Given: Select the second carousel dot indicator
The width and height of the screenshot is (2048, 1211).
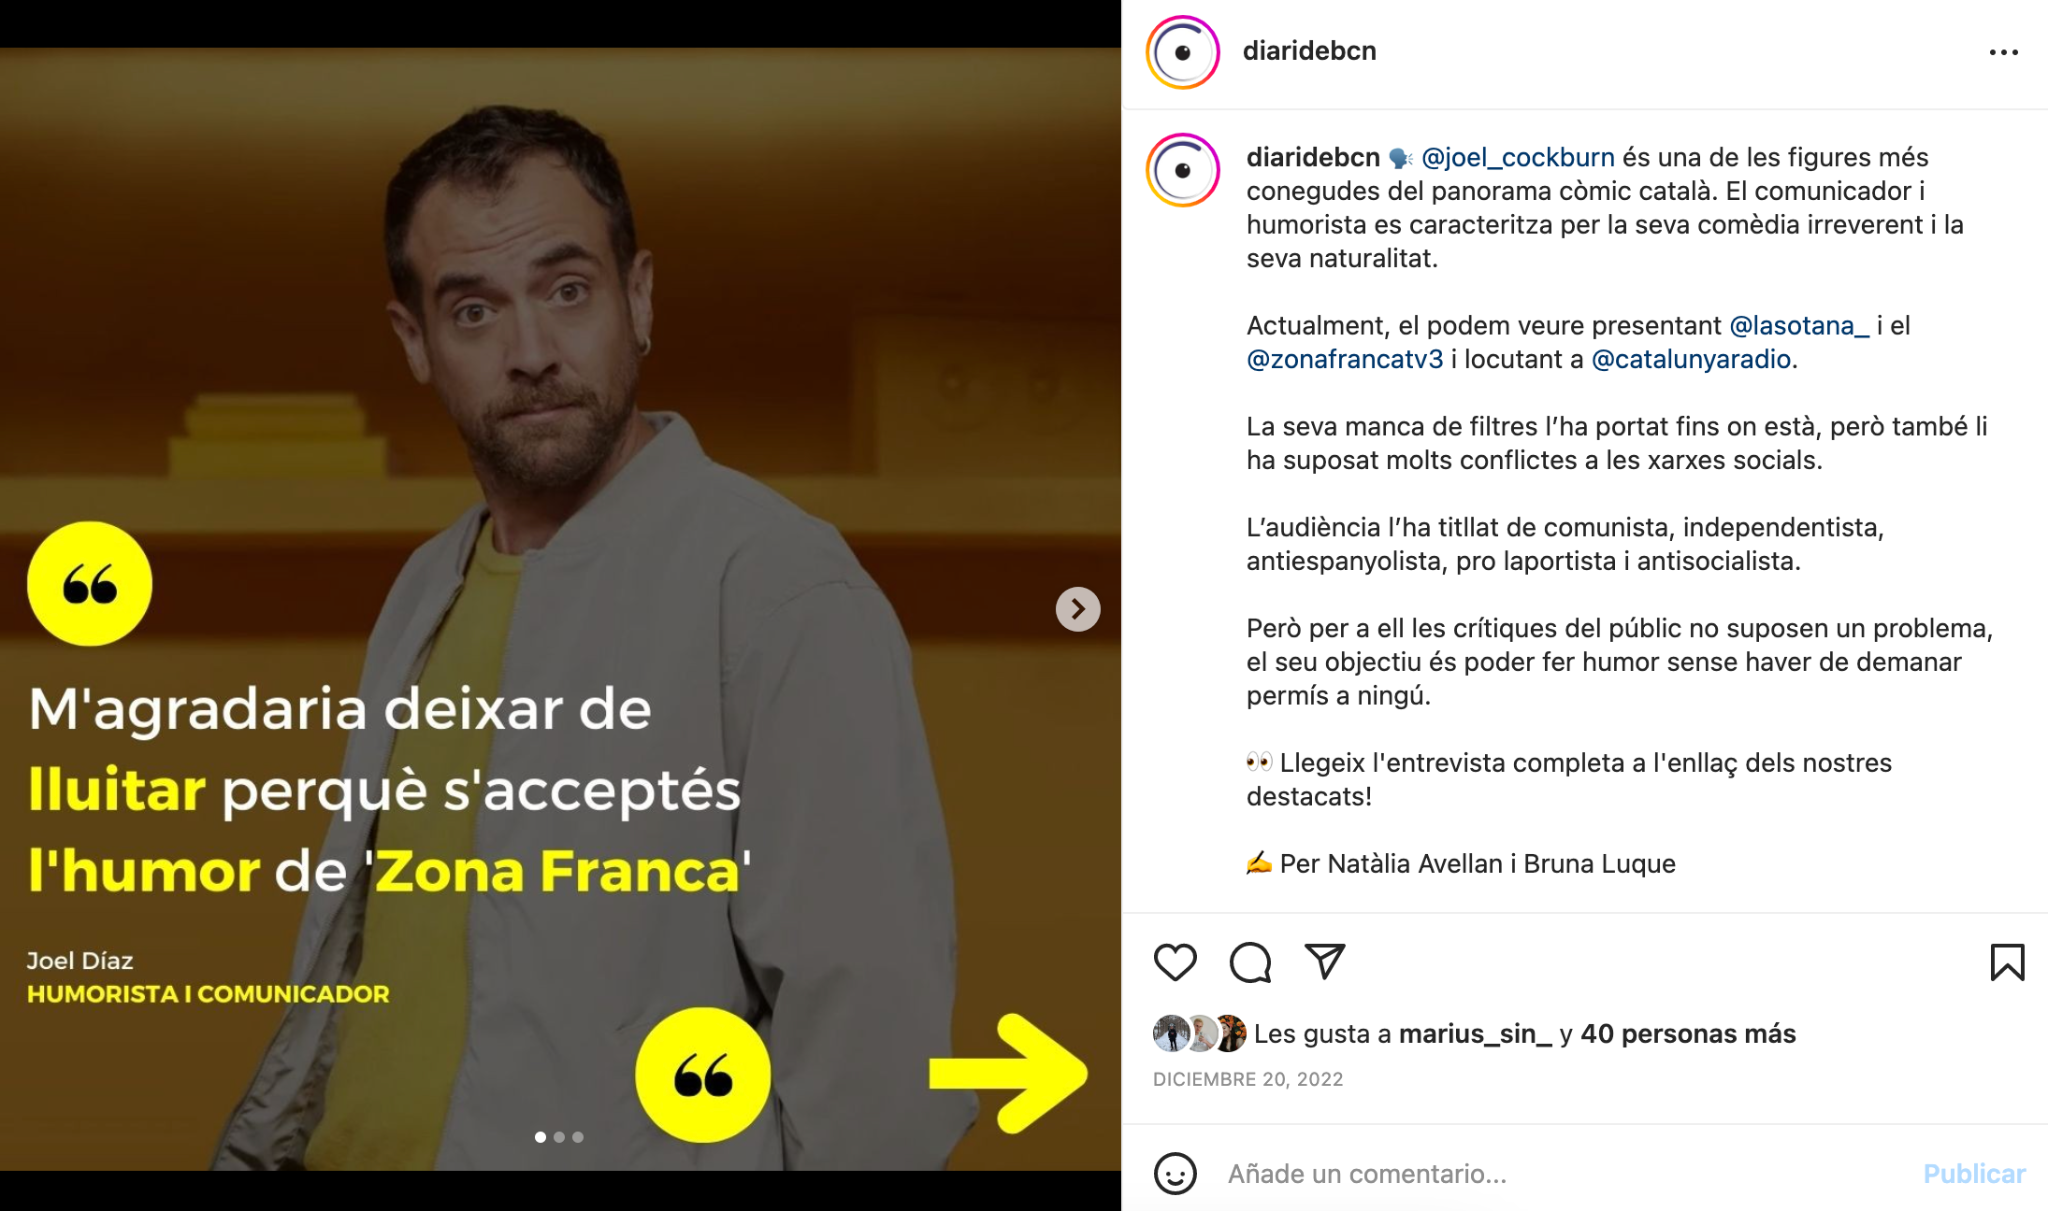Looking at the screenshot, I should (x=559, y=1137).
